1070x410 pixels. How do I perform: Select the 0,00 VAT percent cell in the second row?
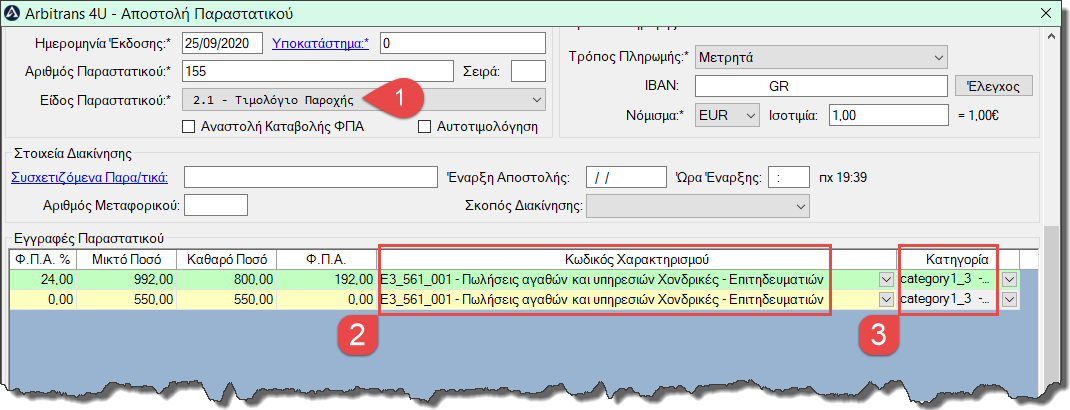pyautogui.click(x=41, y=299)
